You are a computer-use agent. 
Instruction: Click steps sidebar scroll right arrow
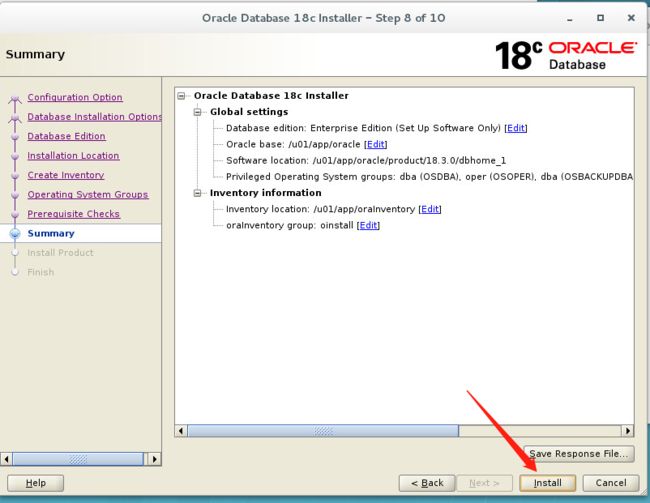click(155, 459)
